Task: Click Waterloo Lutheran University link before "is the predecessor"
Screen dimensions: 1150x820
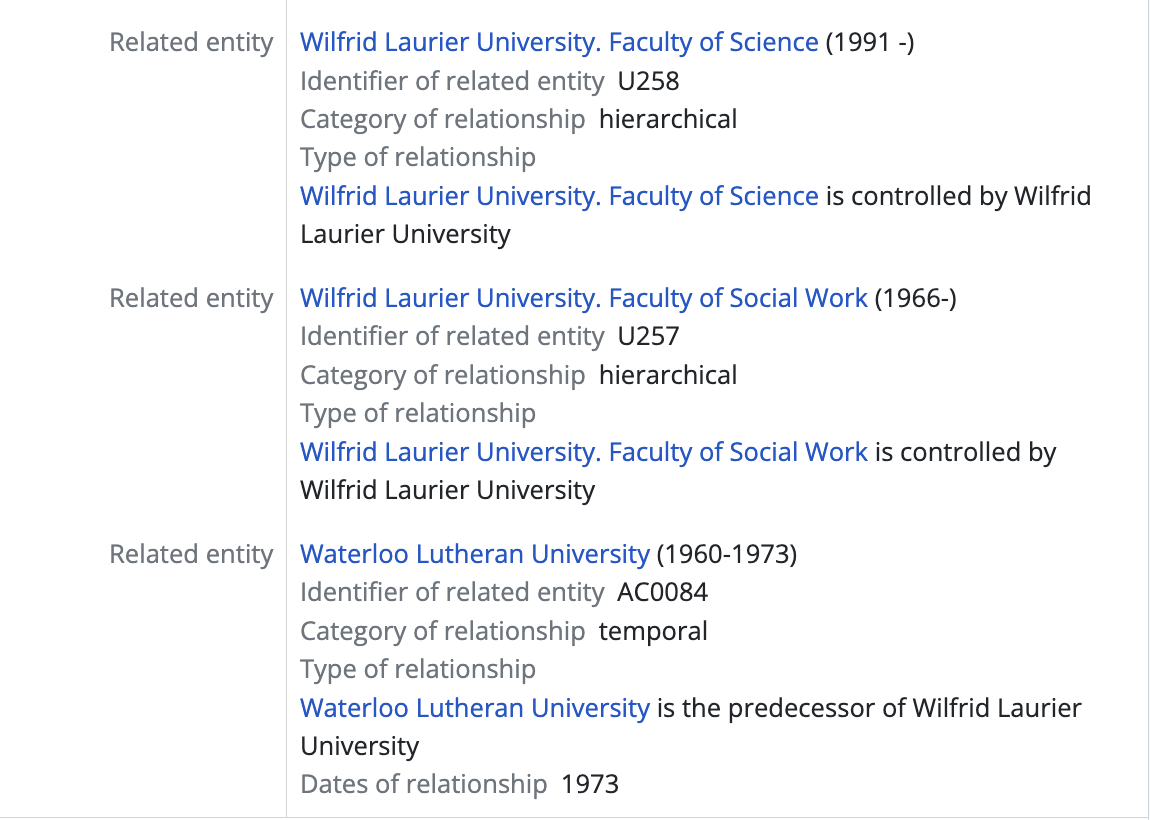Action: [475, 708]
